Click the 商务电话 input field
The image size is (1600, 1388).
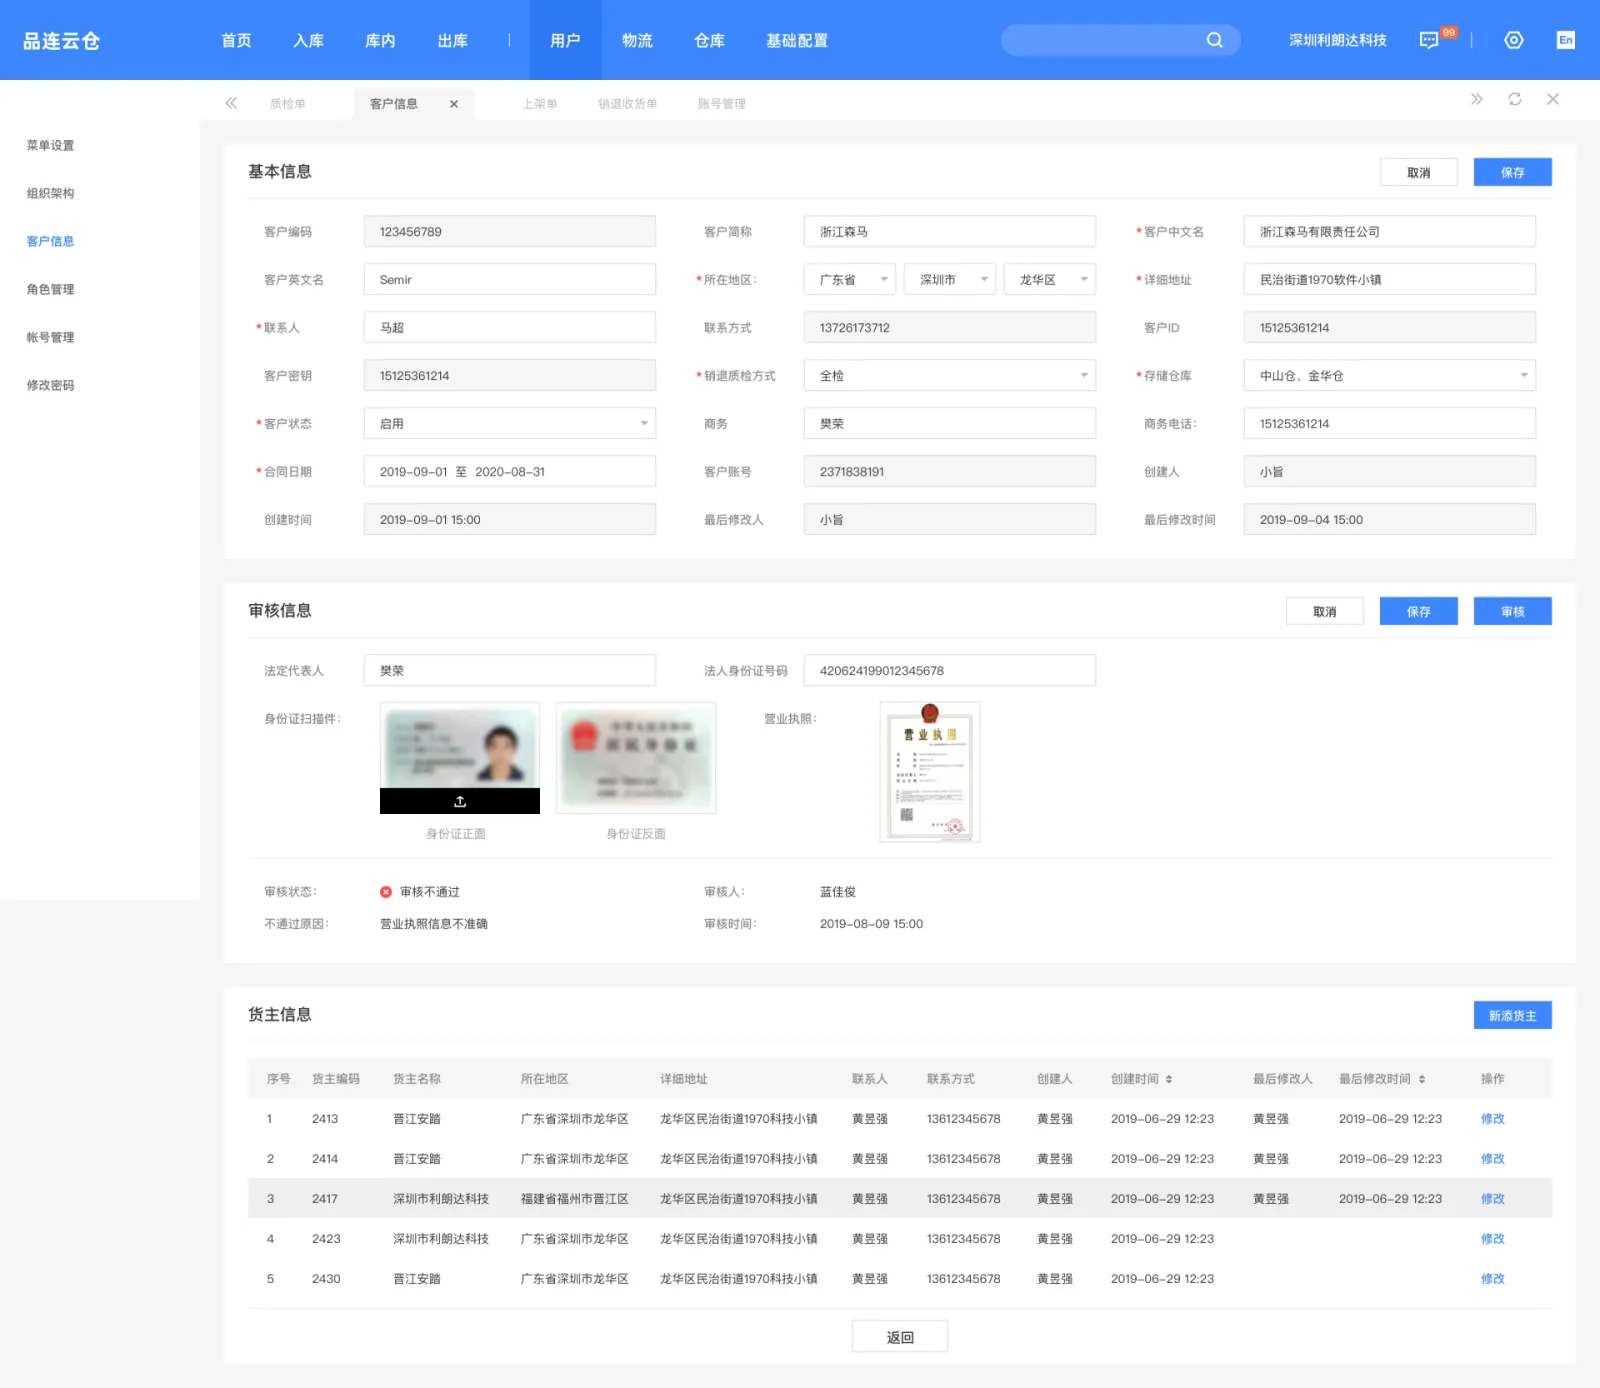[x=1390, y=424]
